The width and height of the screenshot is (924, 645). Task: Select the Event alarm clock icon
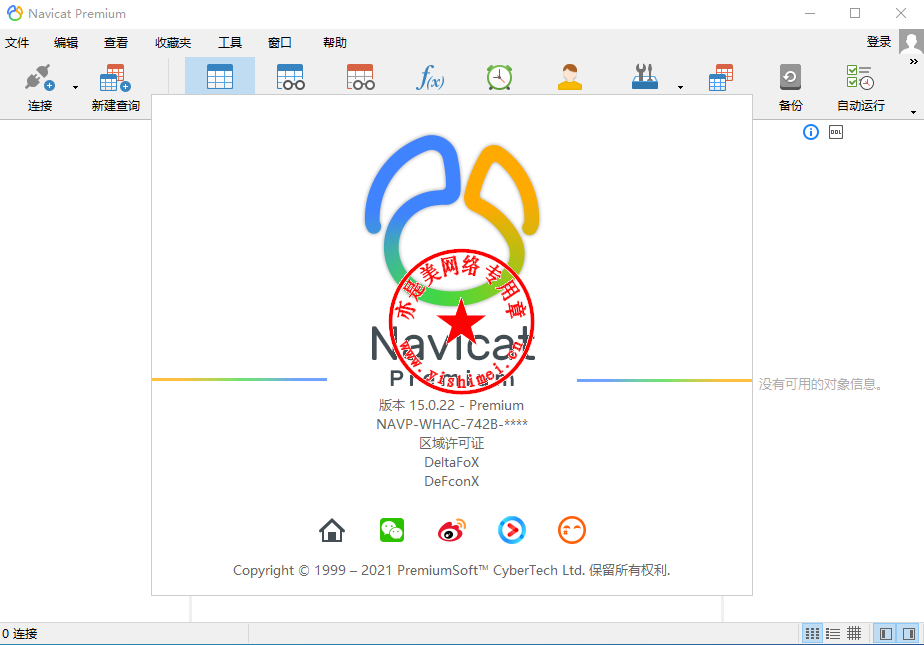500,77
